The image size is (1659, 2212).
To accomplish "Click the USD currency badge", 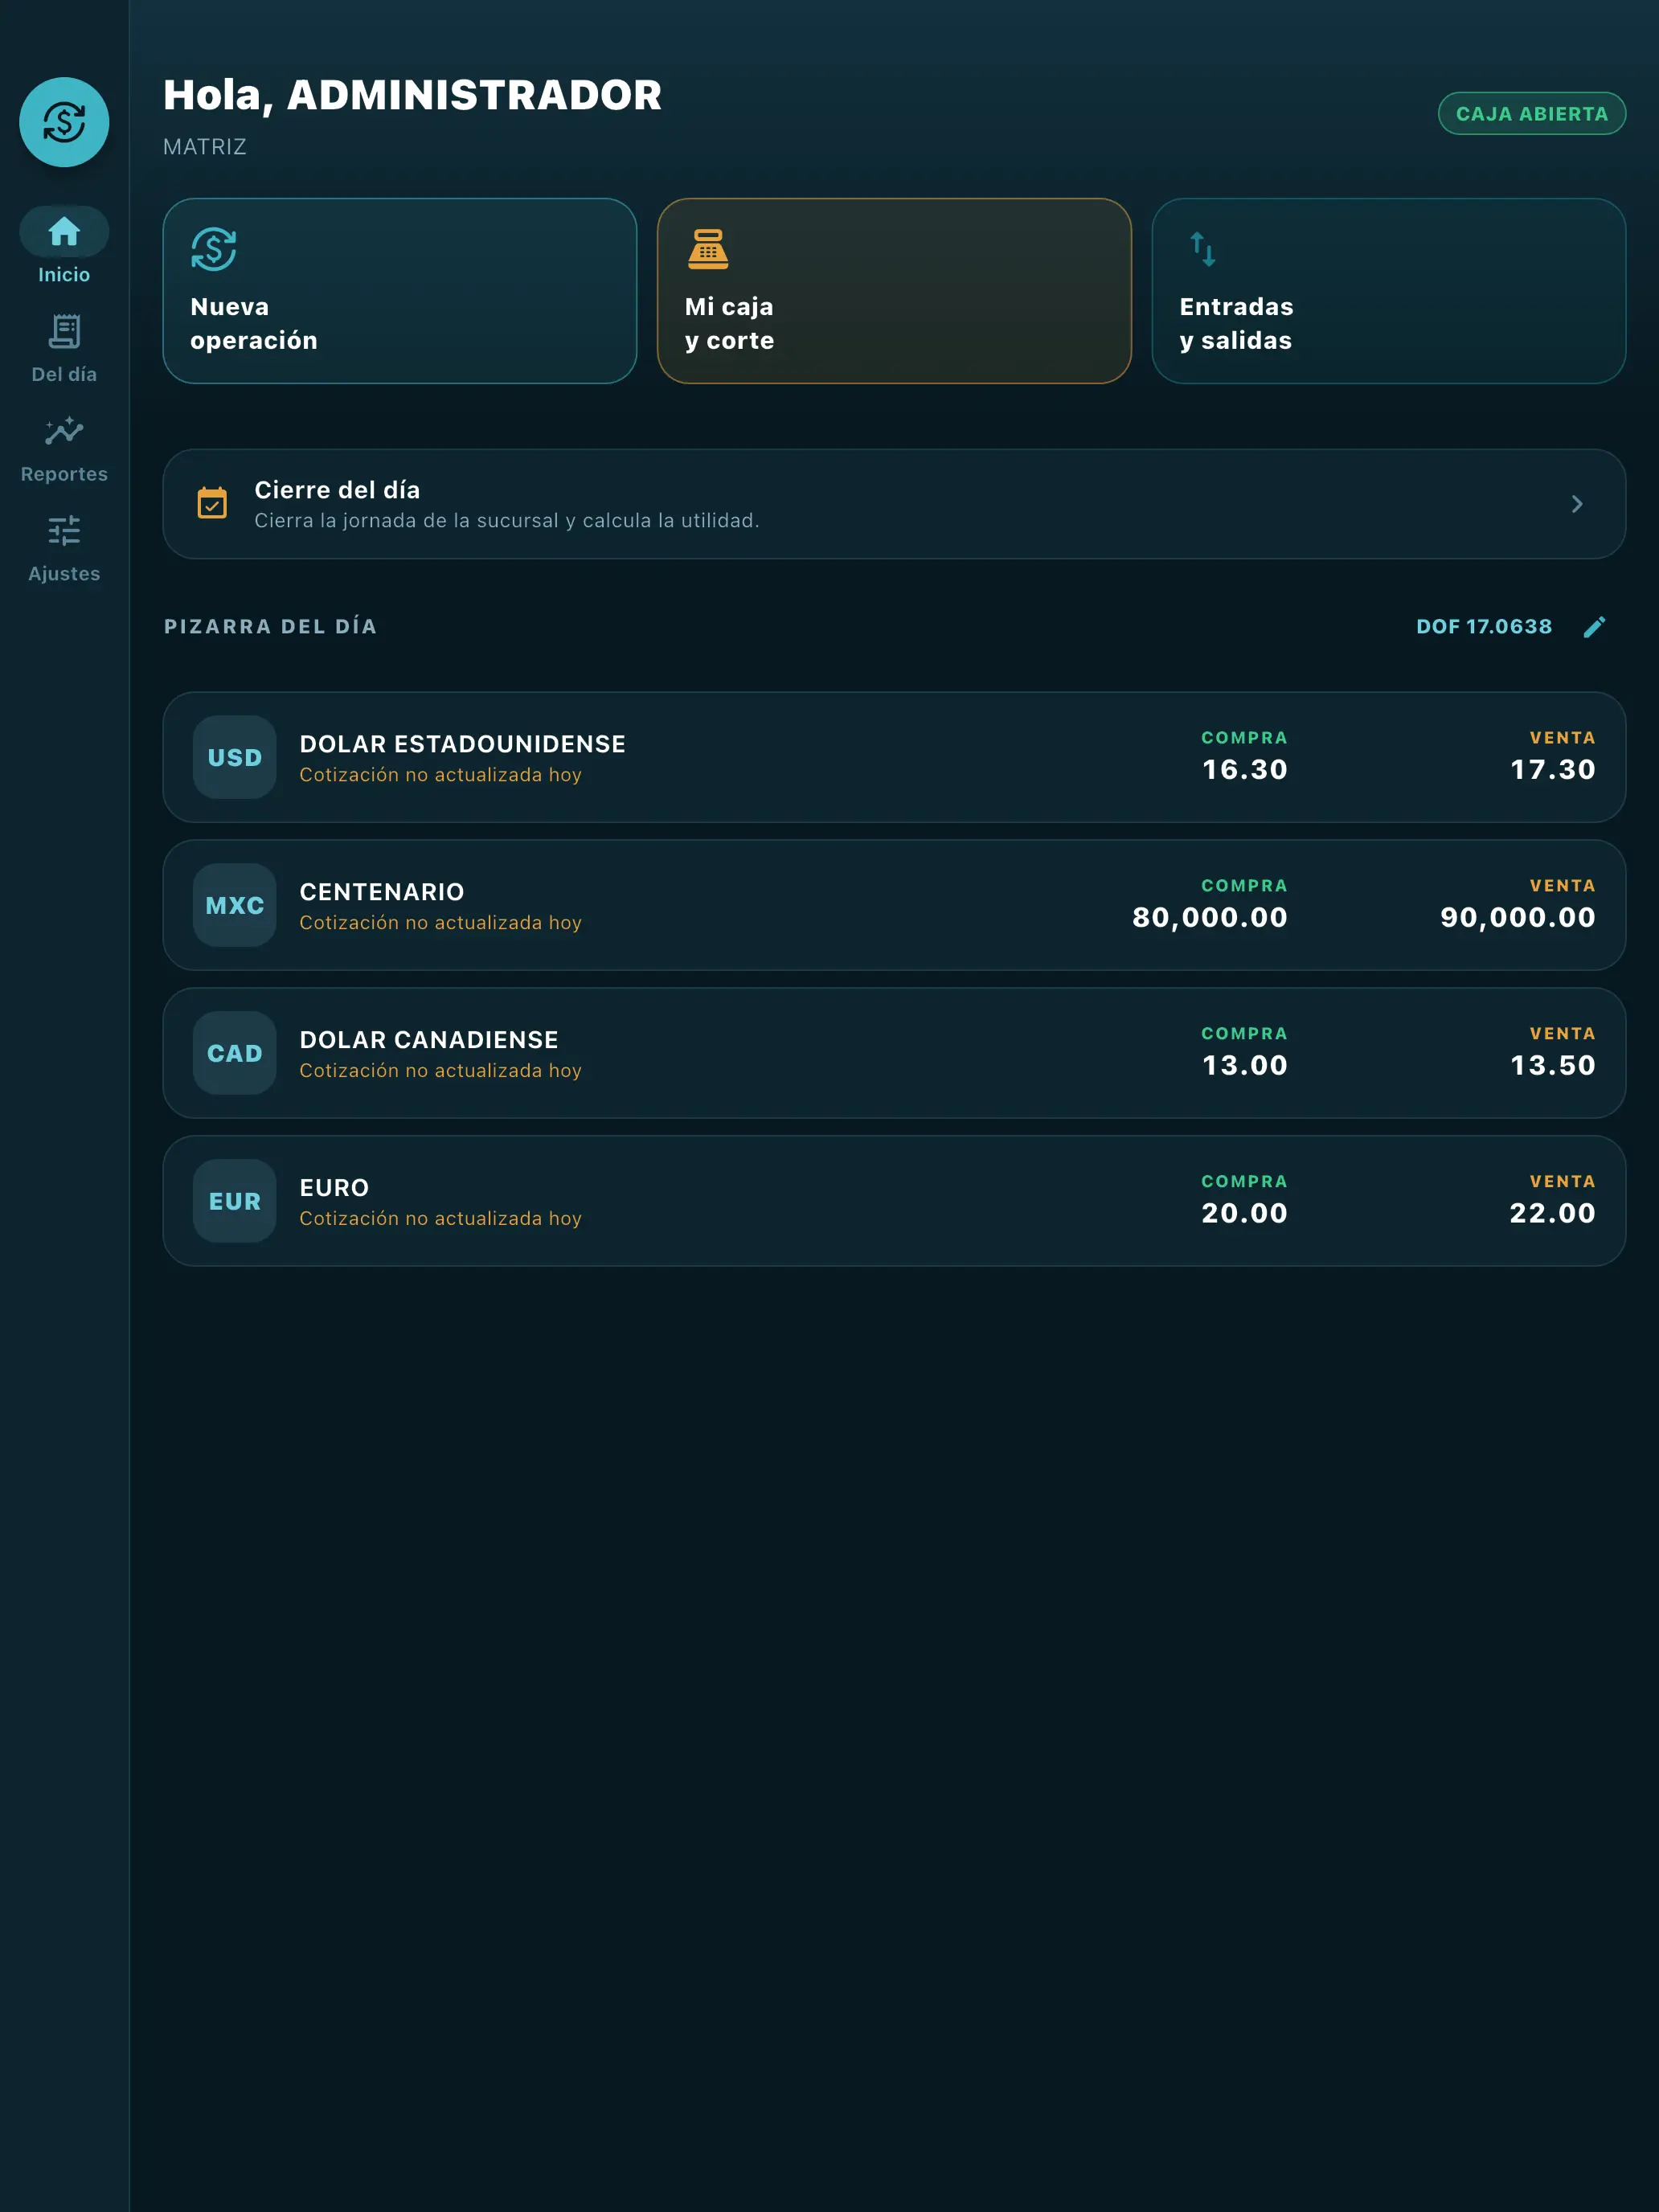I will 235,757.
